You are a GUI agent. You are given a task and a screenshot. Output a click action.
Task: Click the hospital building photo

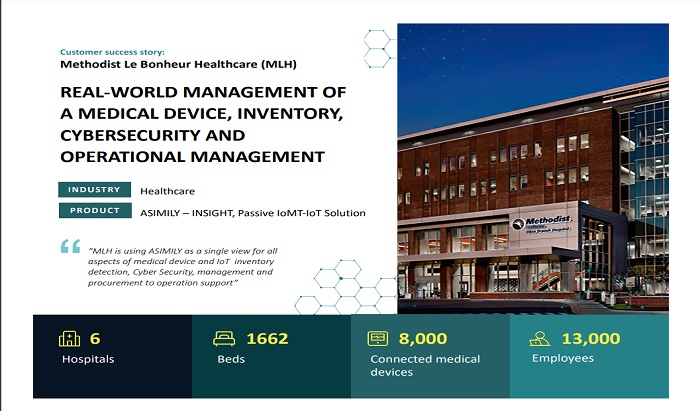pyautogui.click(x=533, y=168)
